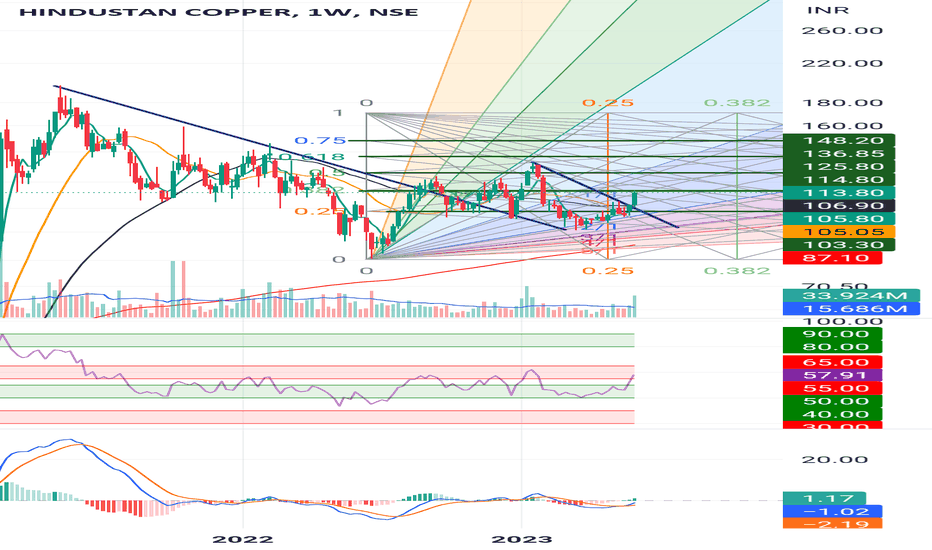Viewport: 932px width, 550px height.
Task: Click the 0.382 label above the Fib grid
Action: pyautogui.click(x=737, y=103)
